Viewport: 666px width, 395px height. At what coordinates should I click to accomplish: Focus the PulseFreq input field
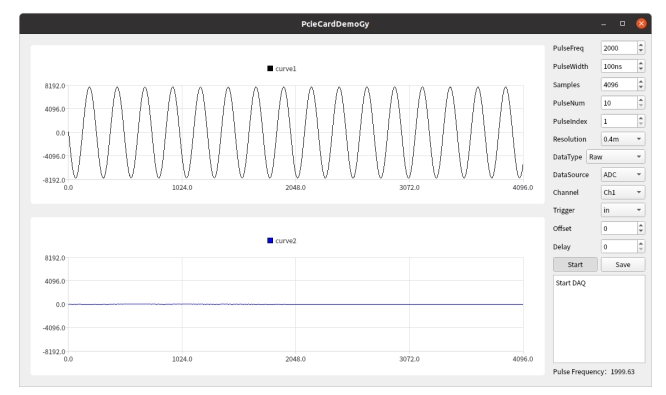pyautogui.click(x=619, y=48)
